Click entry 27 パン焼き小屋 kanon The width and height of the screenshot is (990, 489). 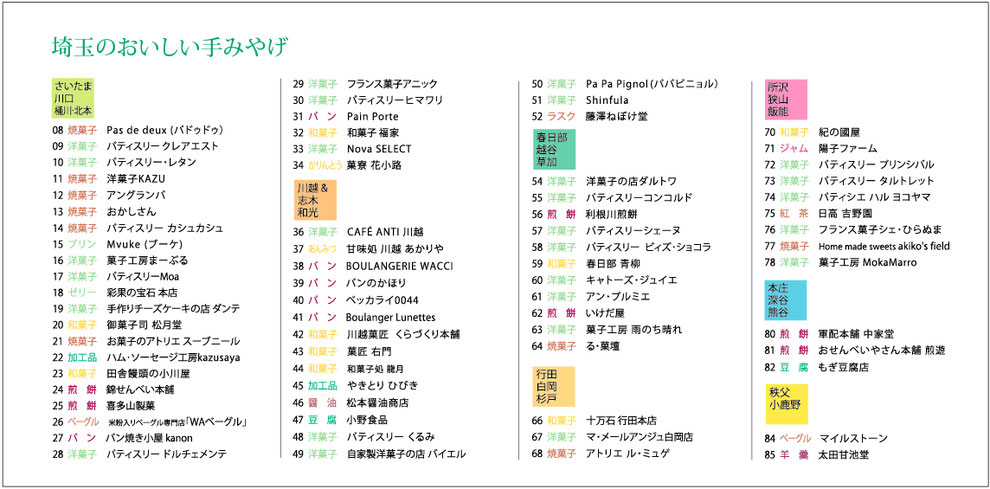coord(122,438)
